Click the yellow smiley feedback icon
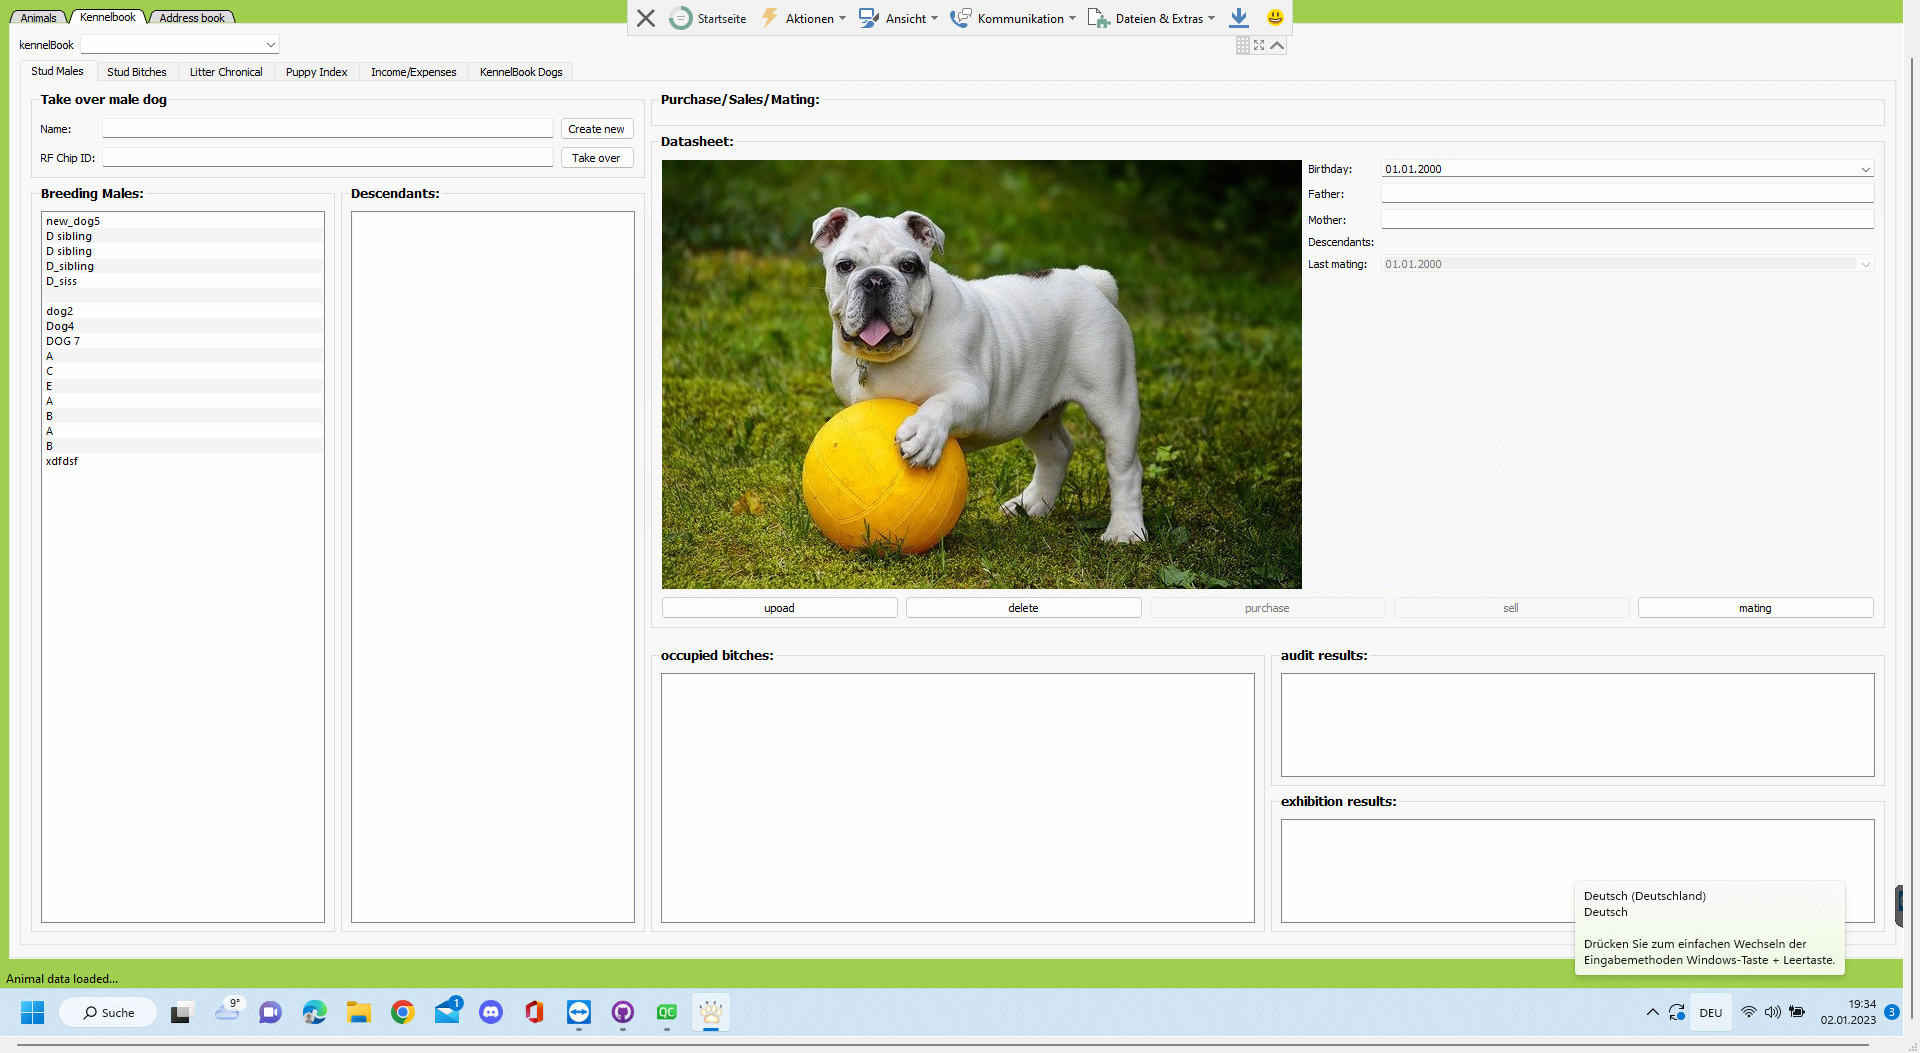The height and width of the screenshot is (1053, 1920). pos(1275,17)
